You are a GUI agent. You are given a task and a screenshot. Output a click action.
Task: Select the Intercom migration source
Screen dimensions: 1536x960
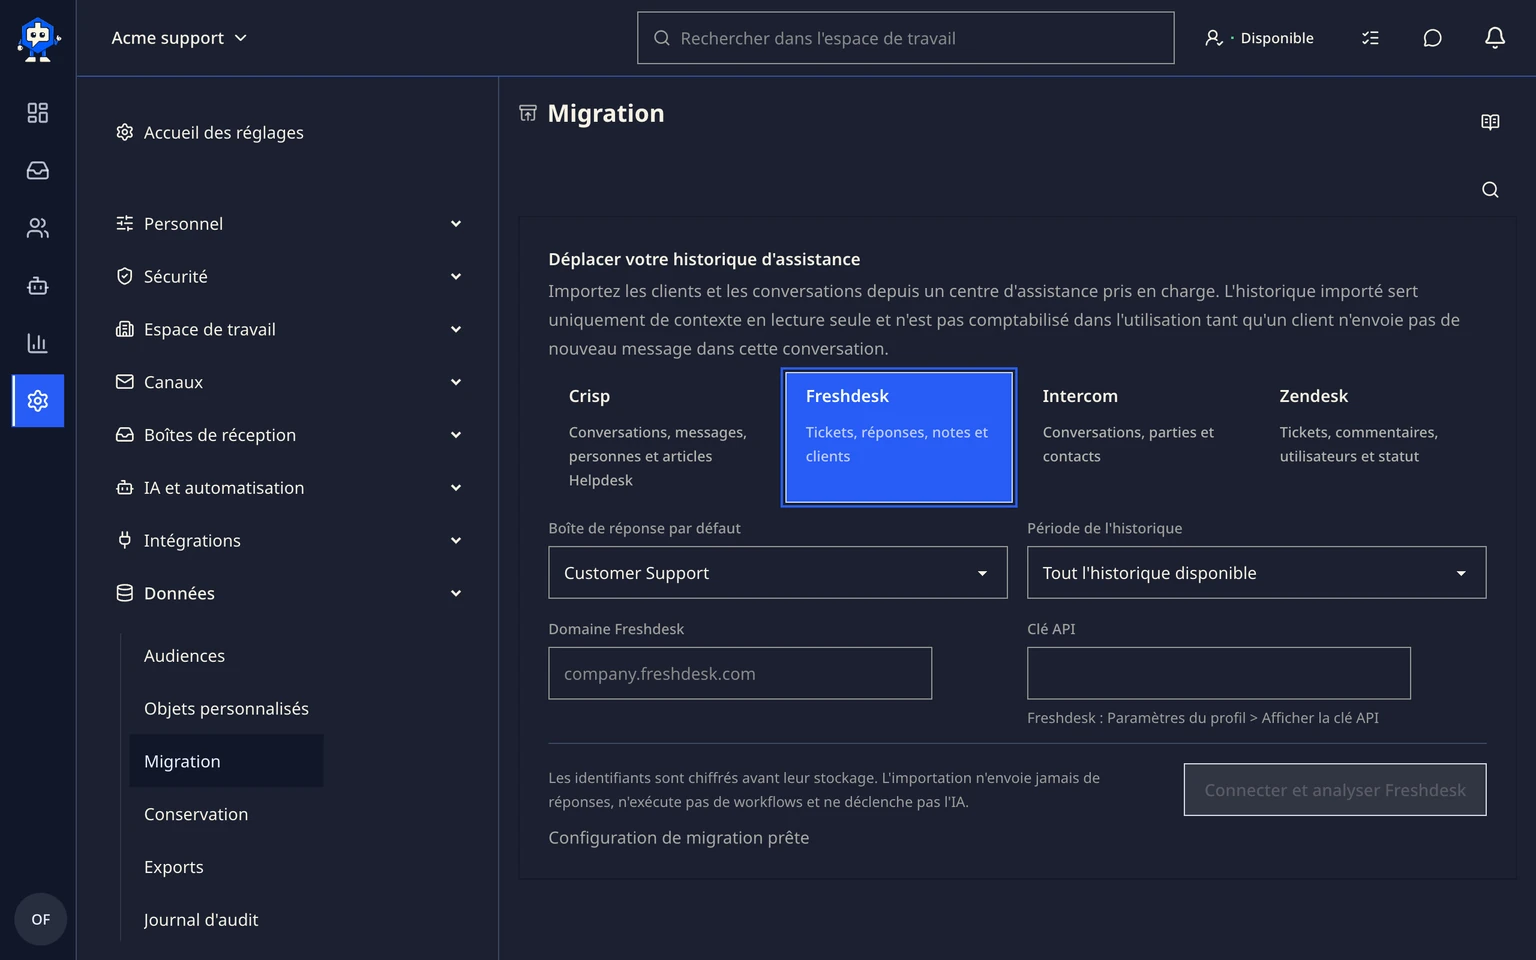point(1136,438)
